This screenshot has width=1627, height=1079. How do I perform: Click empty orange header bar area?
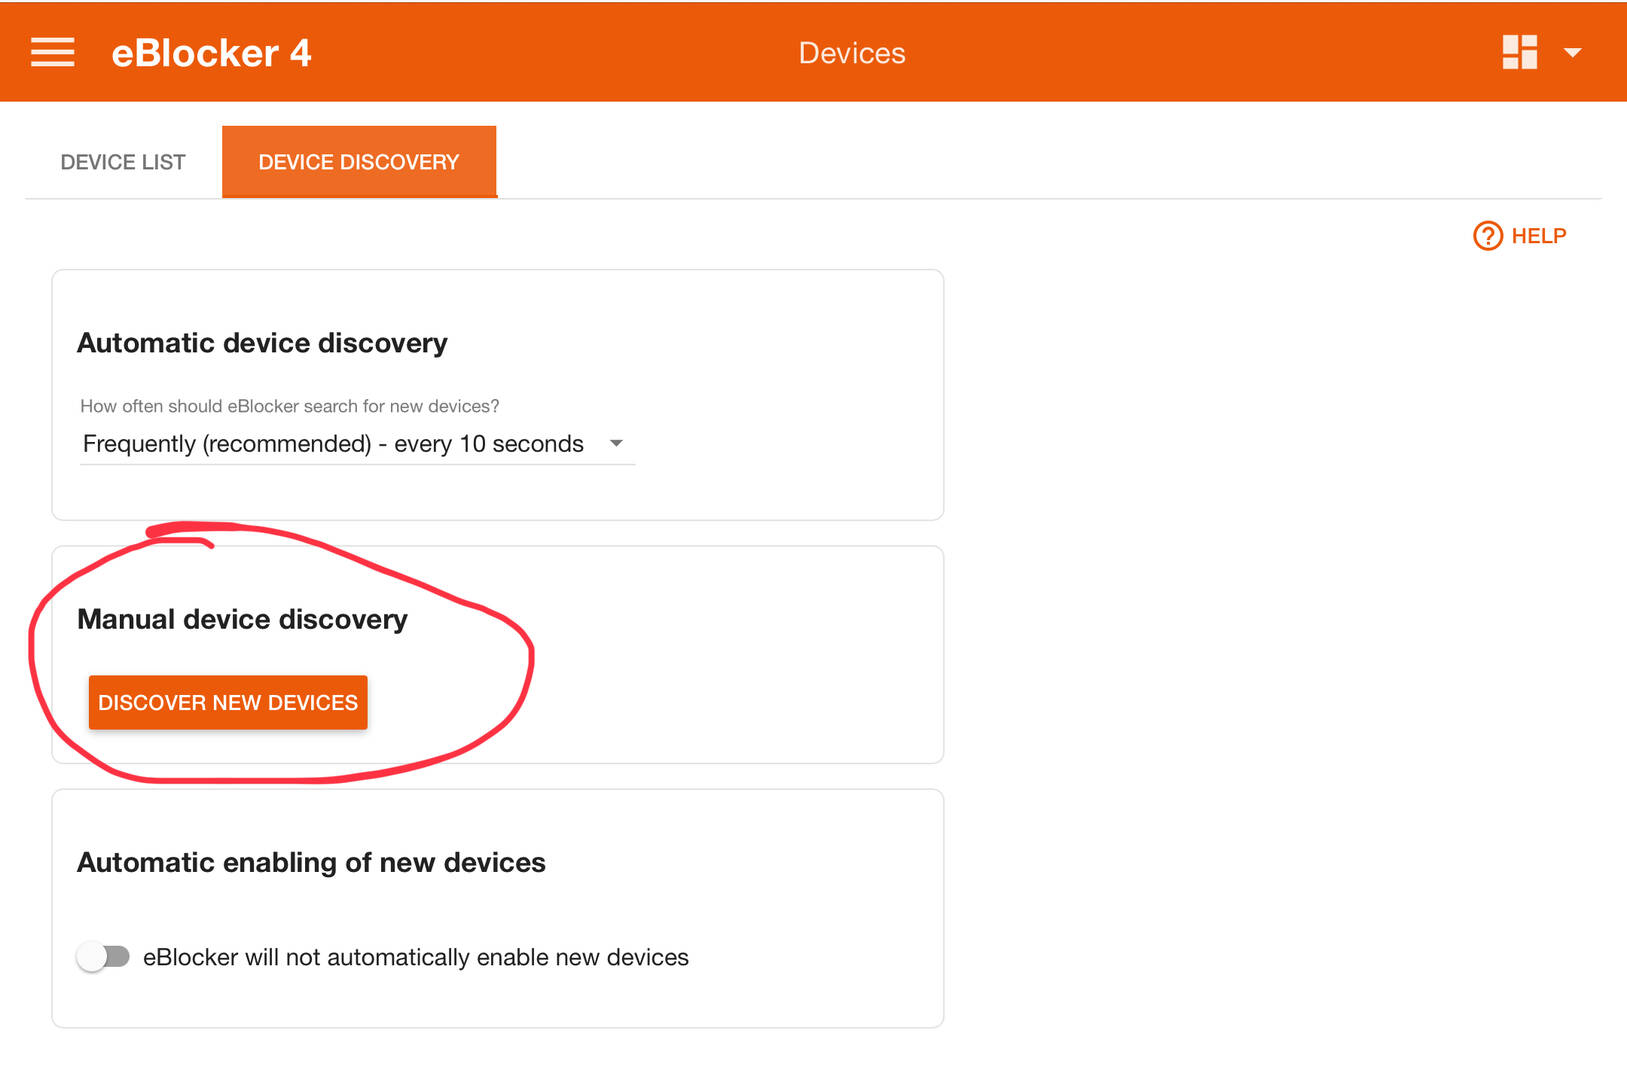[1200, 52]
